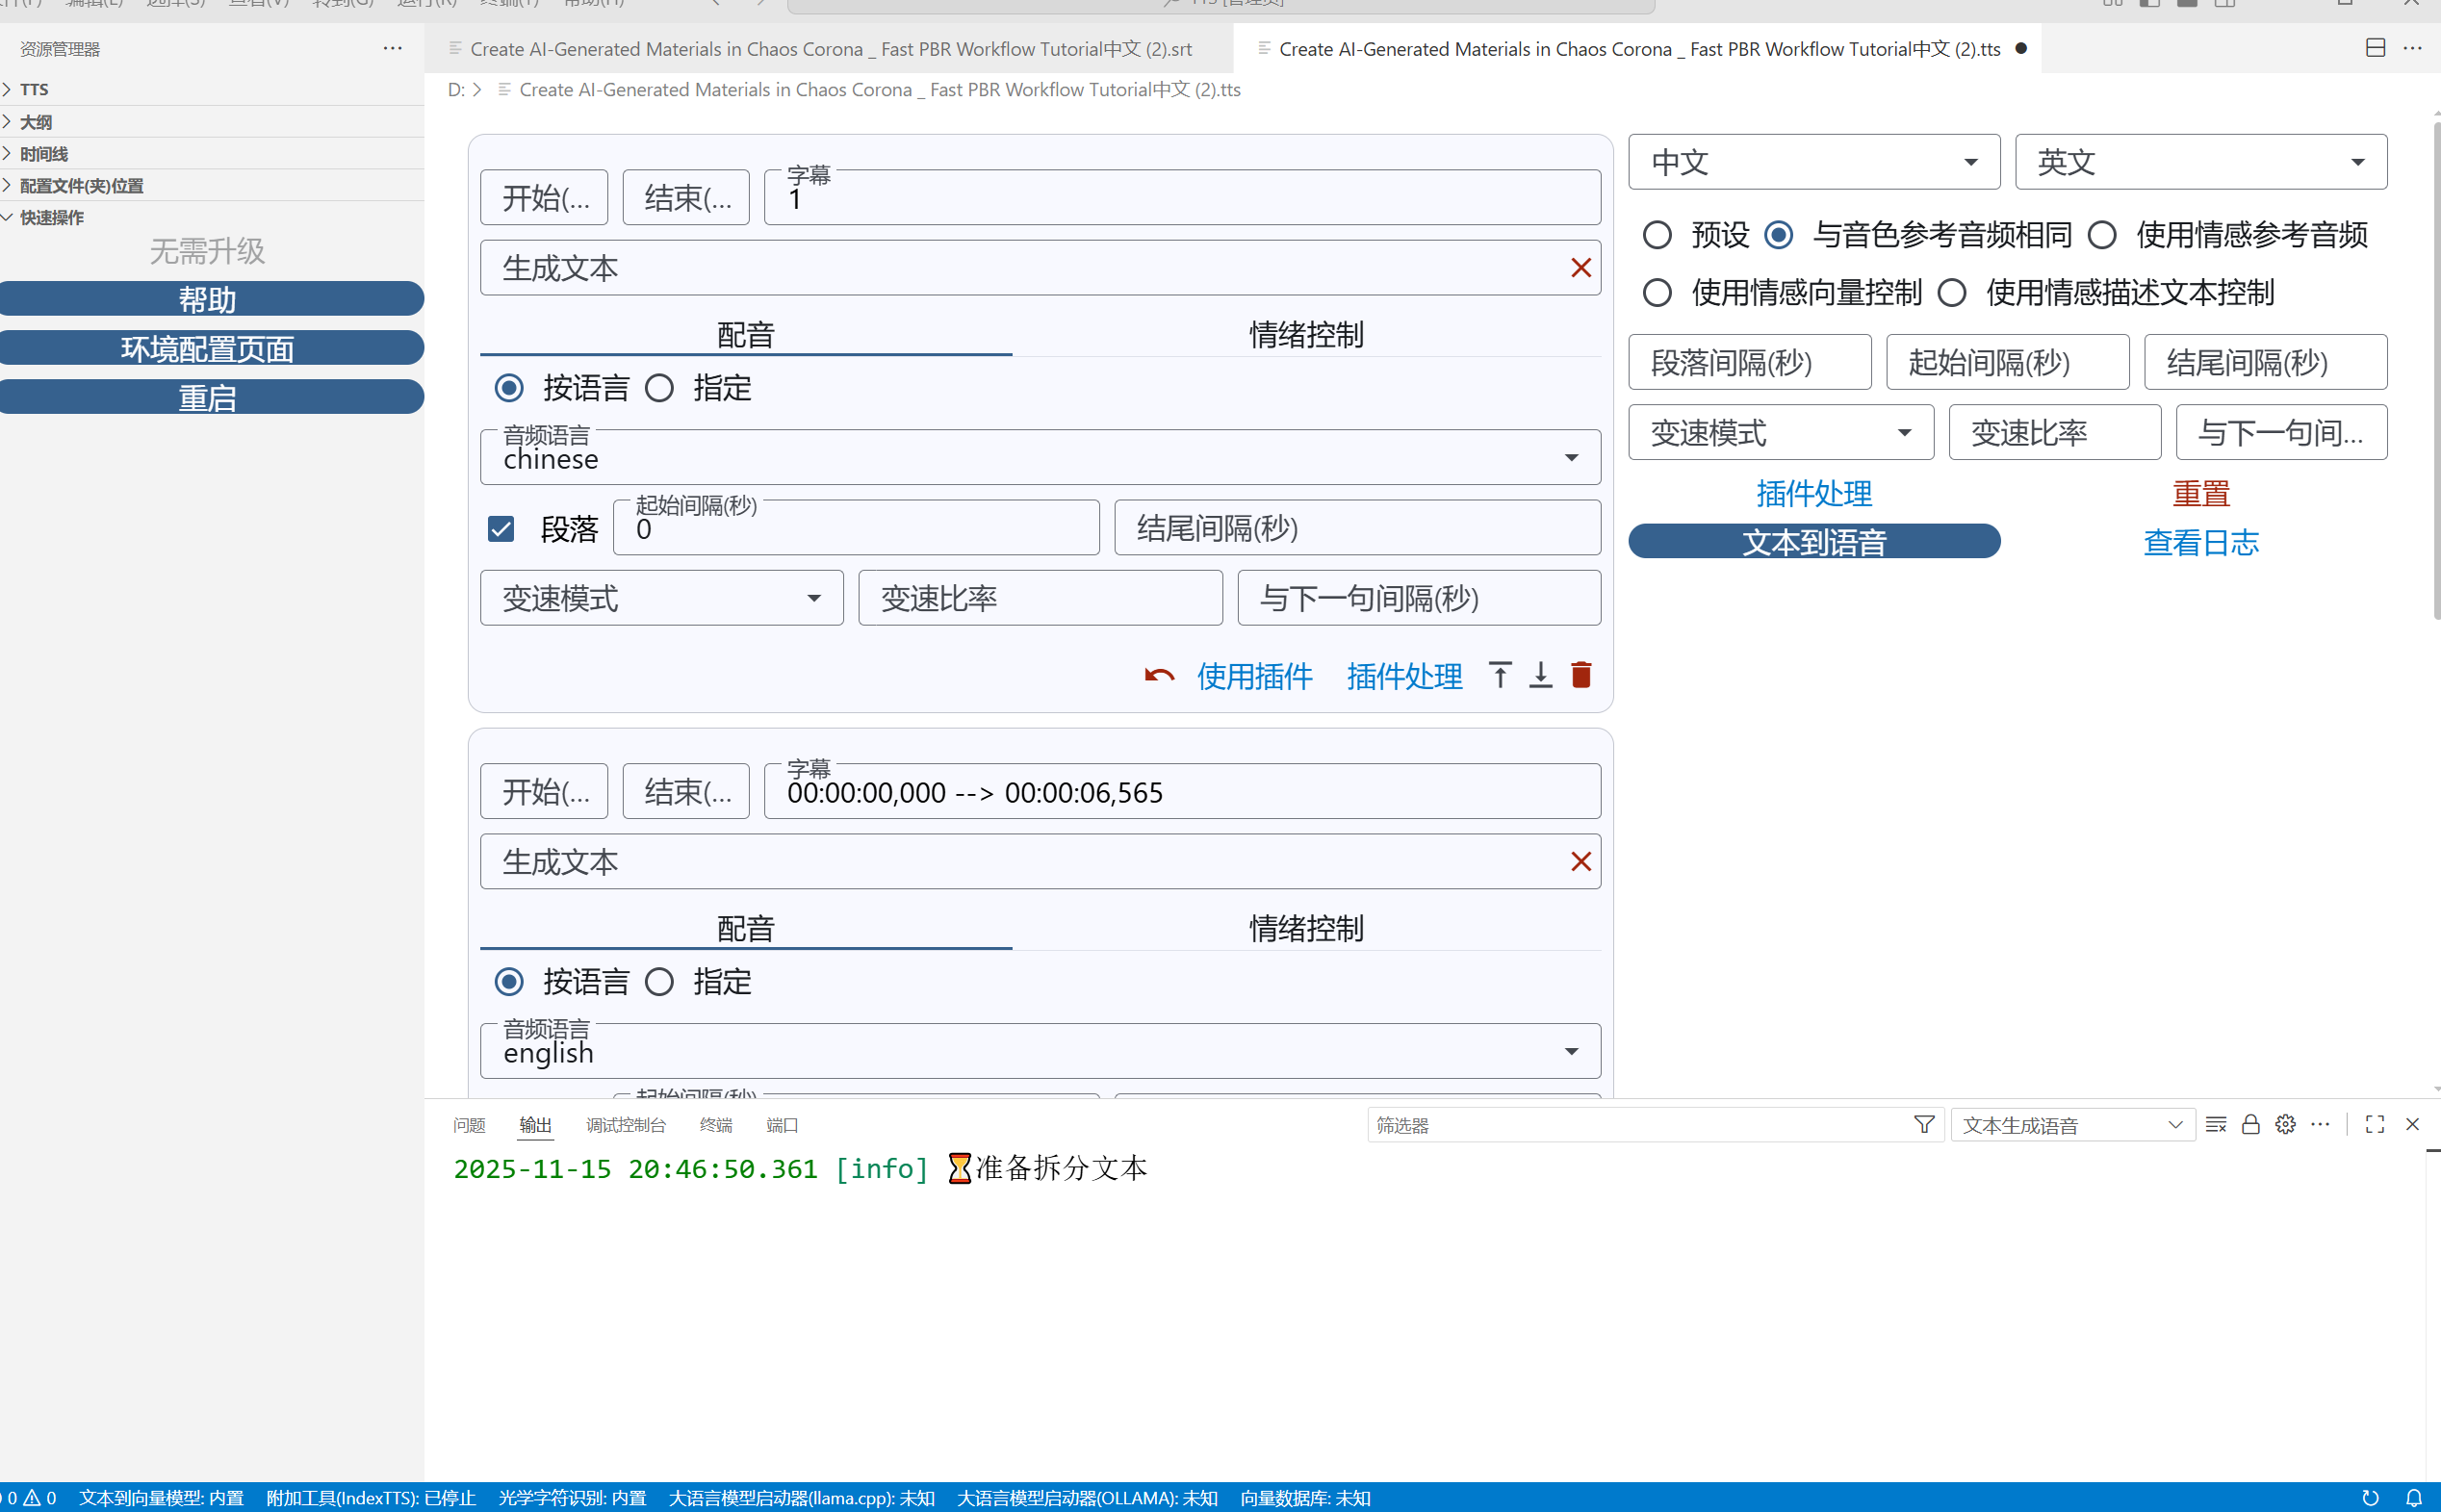Click the move-up arrow icon in the first card
Viewport: 2441px width, 1512px height.
[1499, 676]
